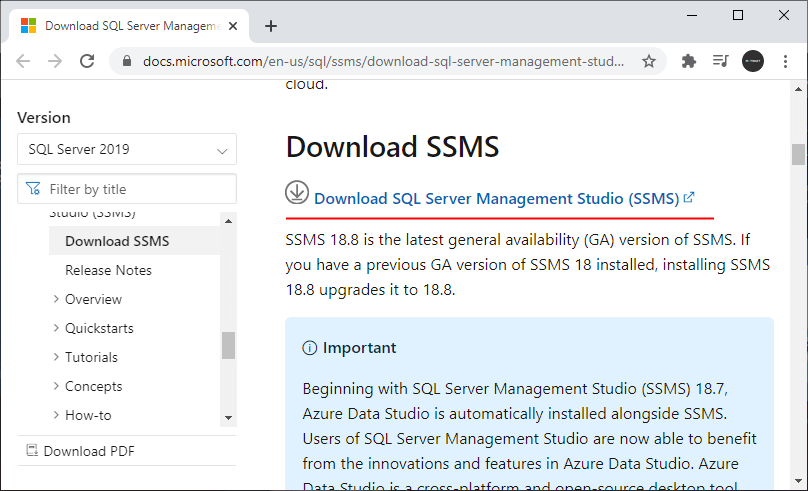
Task: Open the Extensions puzzle piece icon
Action: [688, 61]
